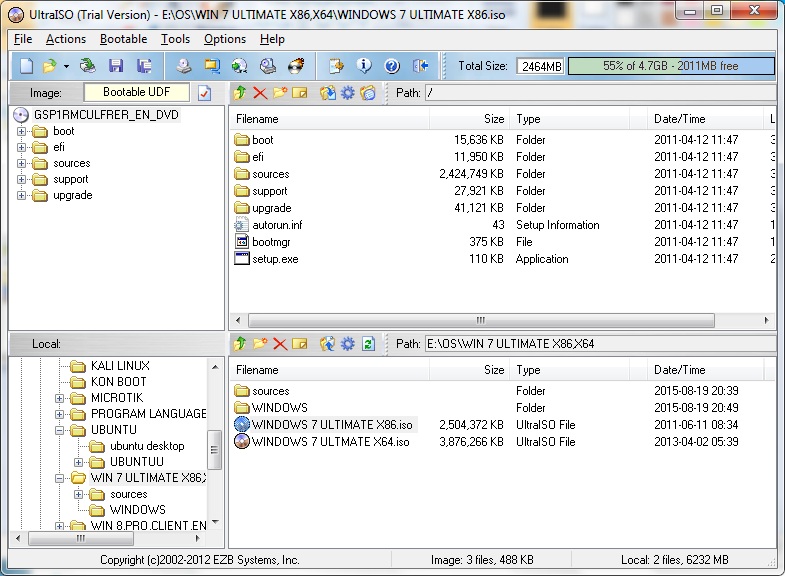Click the image Path input field

[x=600, y=93]
